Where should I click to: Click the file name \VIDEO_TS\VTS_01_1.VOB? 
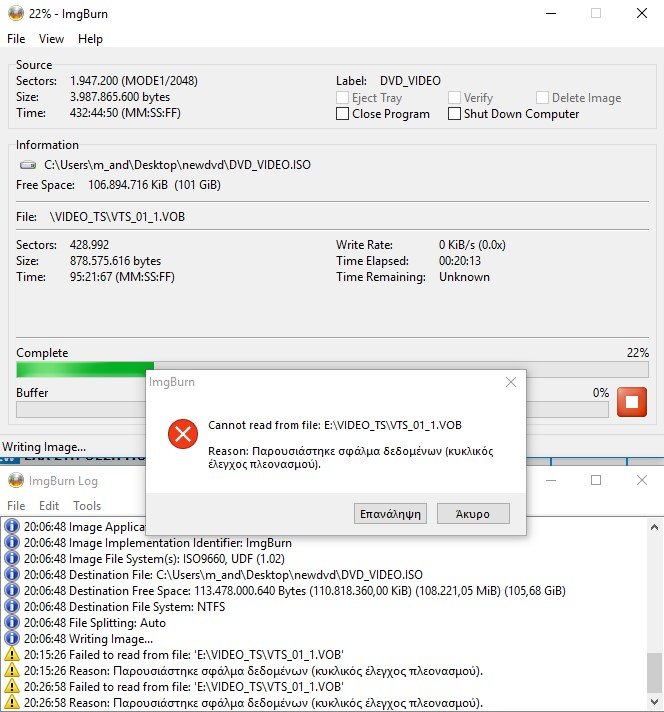(x=117, y=217)
